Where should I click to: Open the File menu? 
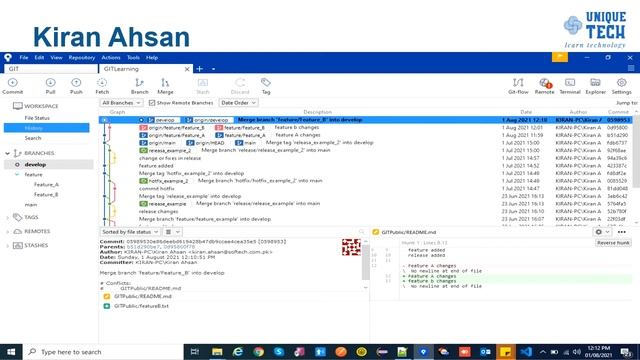(24, 58)
